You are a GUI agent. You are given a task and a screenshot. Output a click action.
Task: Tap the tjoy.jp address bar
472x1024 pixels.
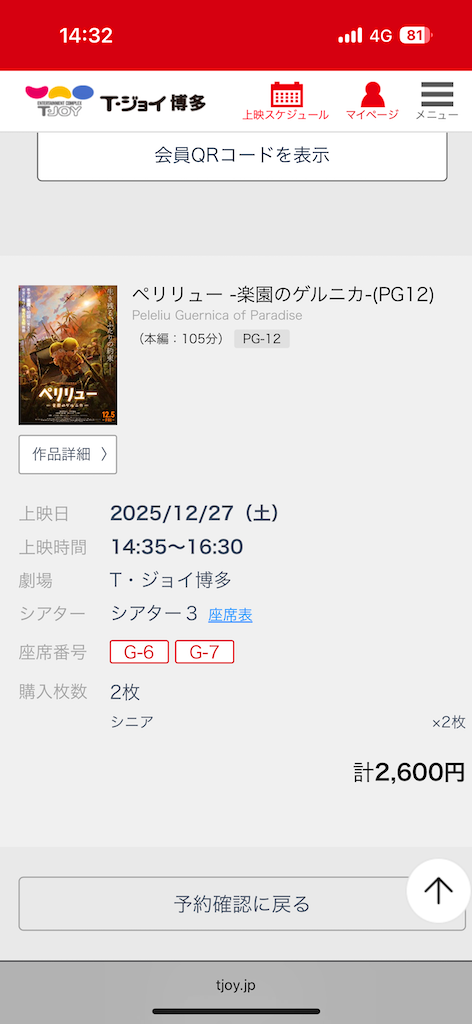click(236, 985)
